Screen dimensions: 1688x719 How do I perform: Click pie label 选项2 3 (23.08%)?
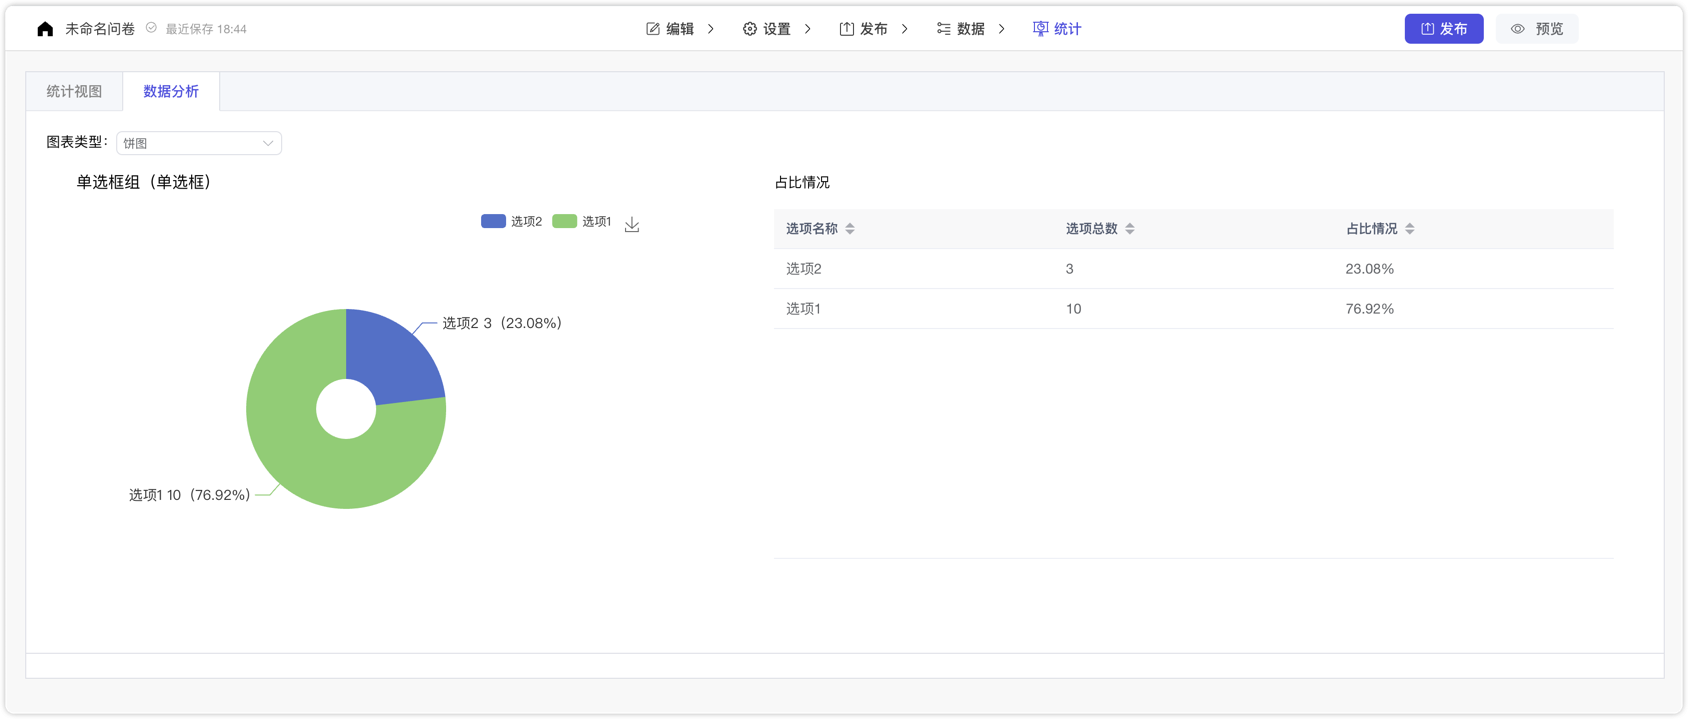point(502,323)
